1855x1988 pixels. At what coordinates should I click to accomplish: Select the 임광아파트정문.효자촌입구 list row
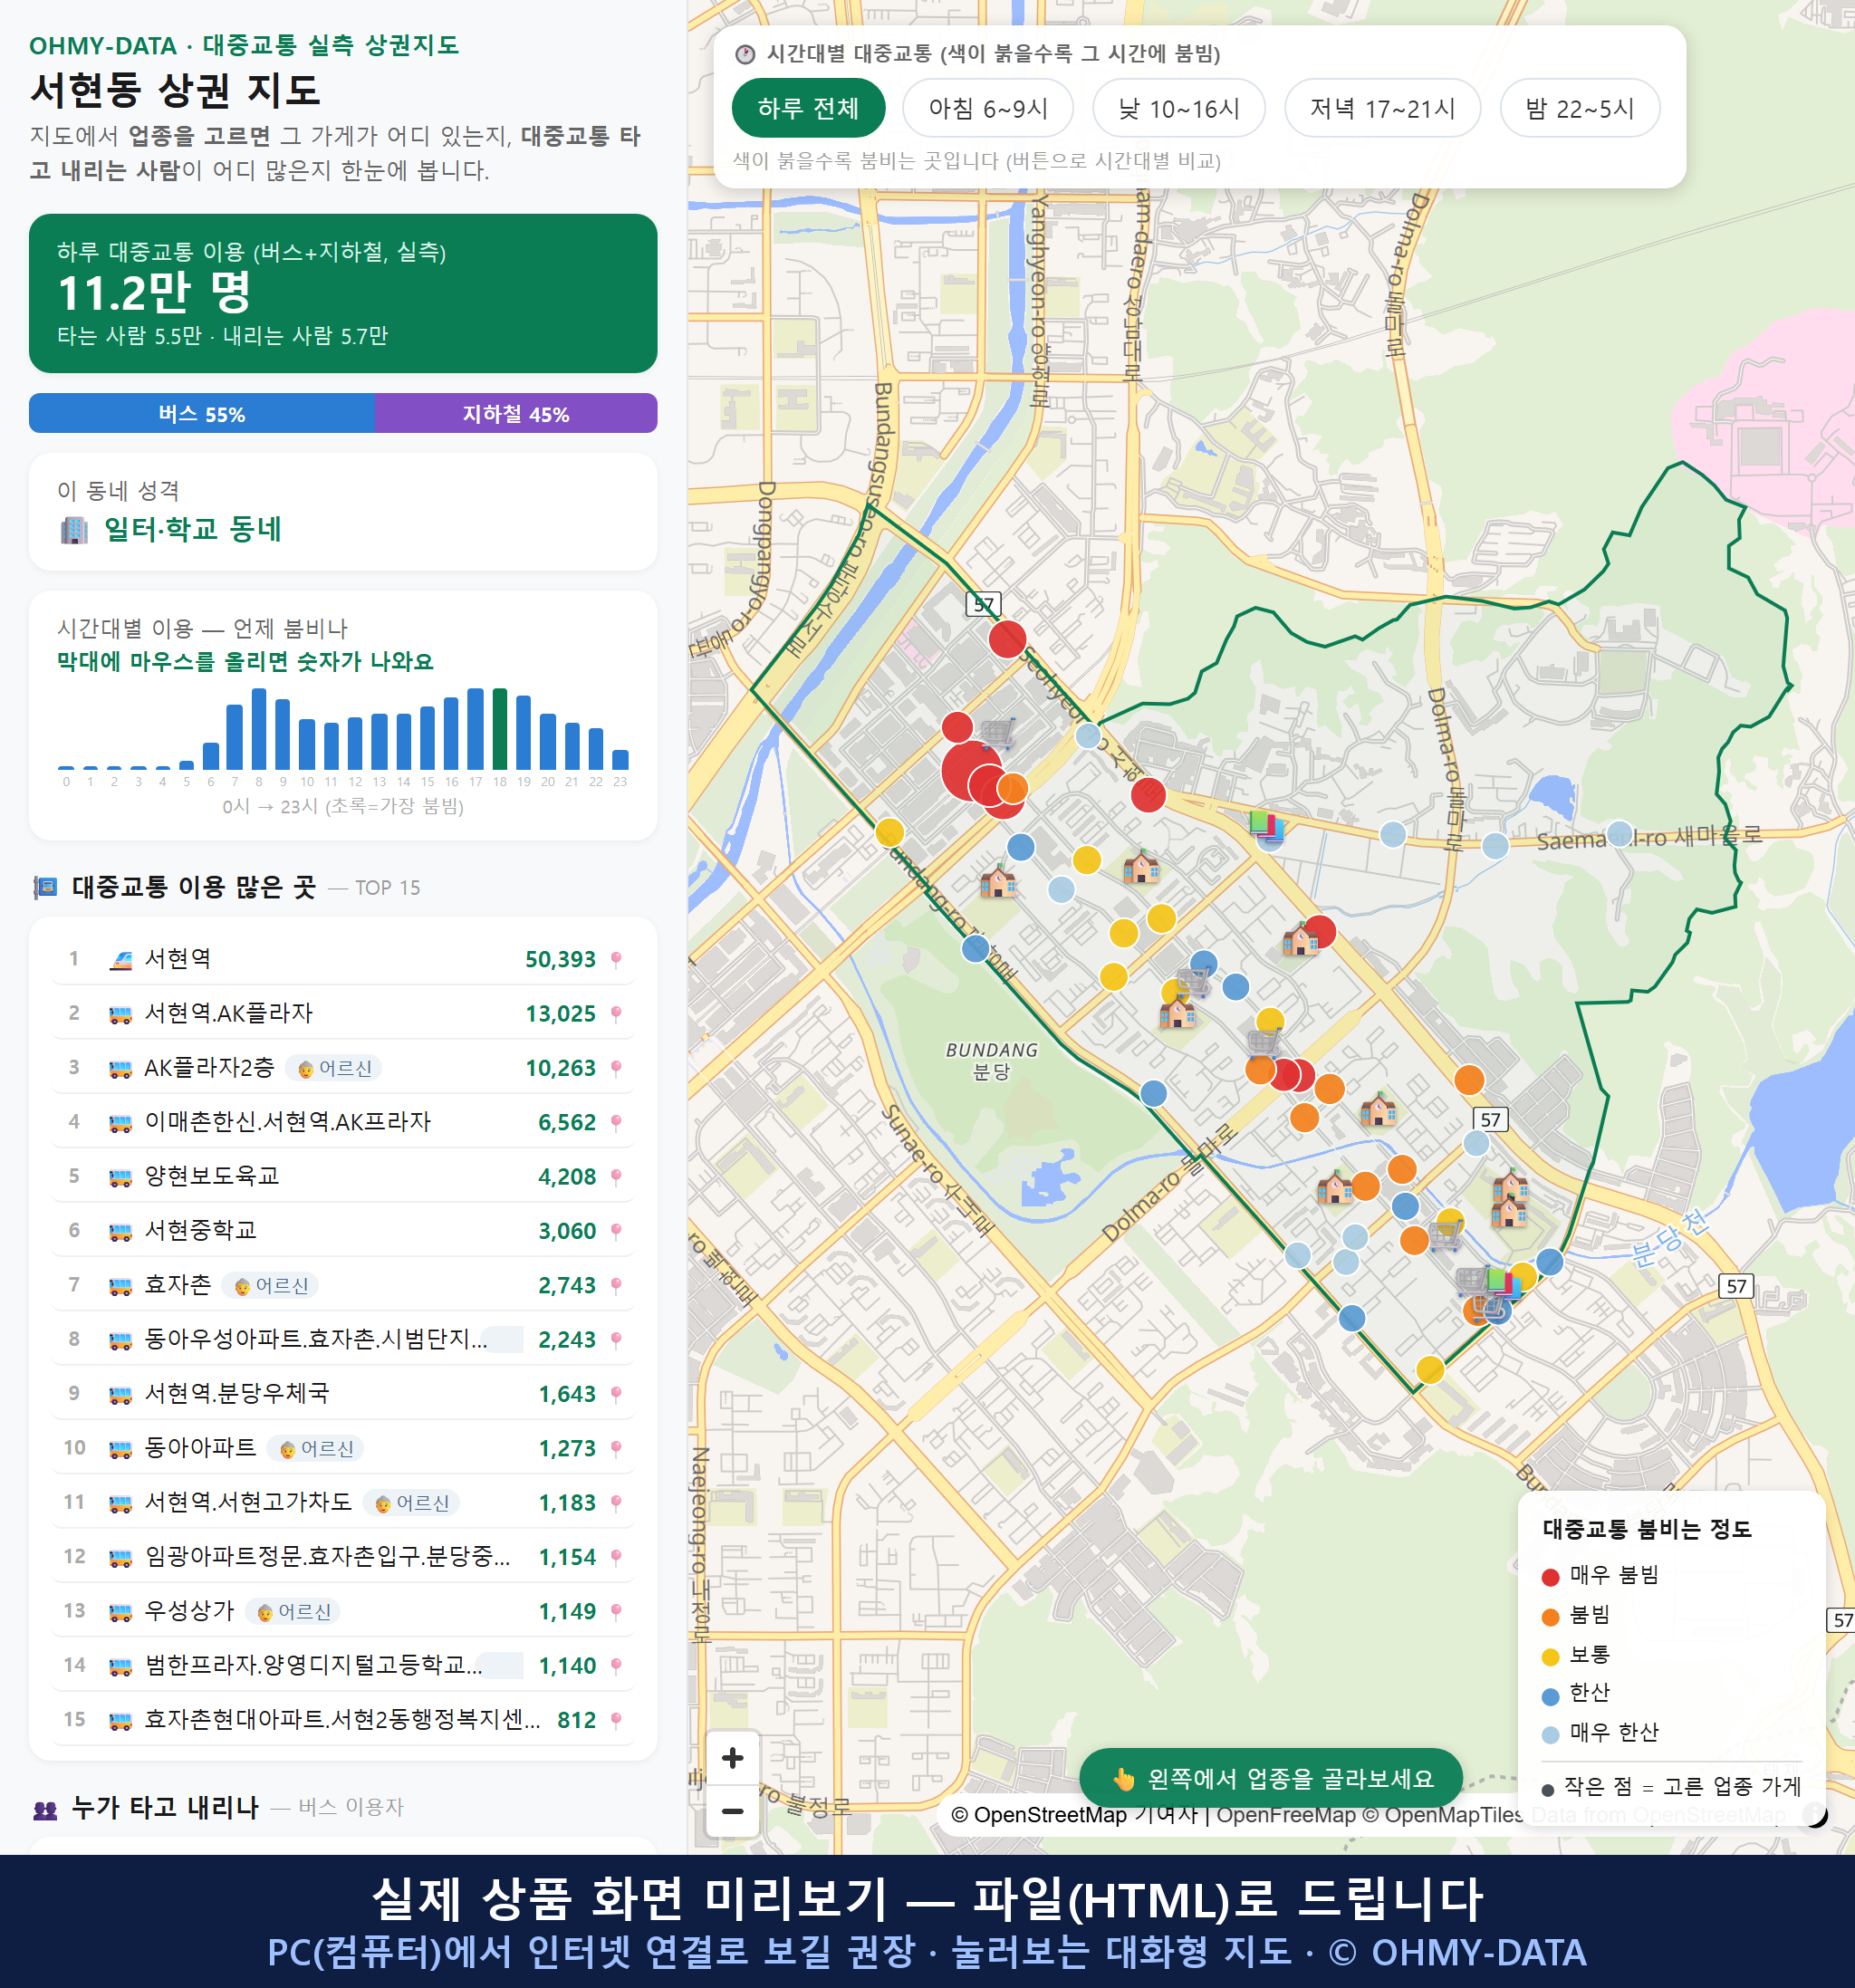(343, 1556)
